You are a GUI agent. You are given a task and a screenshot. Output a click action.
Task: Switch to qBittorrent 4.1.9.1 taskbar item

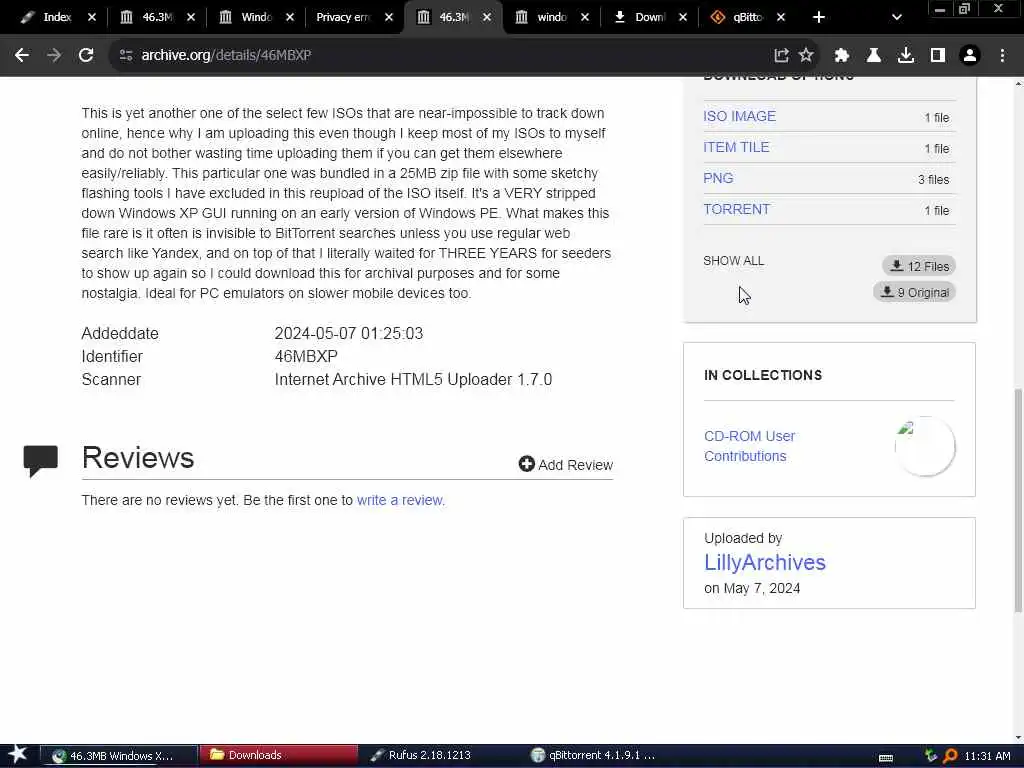pos(599,756)
